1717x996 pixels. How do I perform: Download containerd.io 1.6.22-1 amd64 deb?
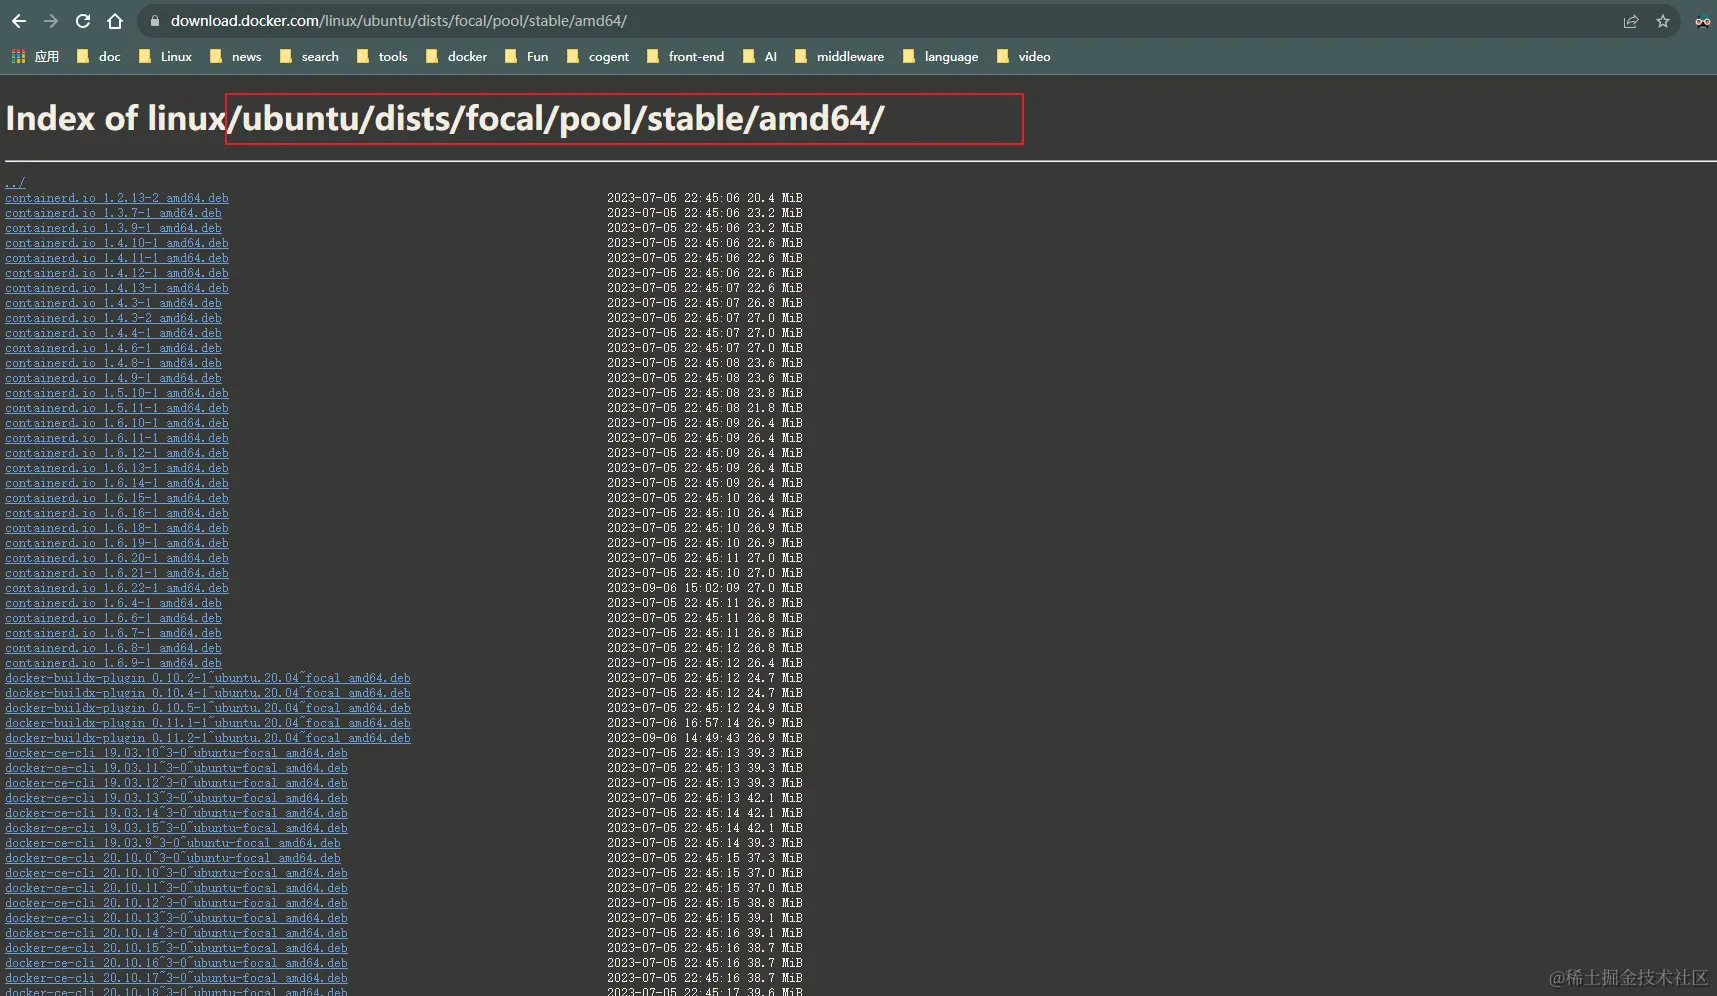point(117,588)
